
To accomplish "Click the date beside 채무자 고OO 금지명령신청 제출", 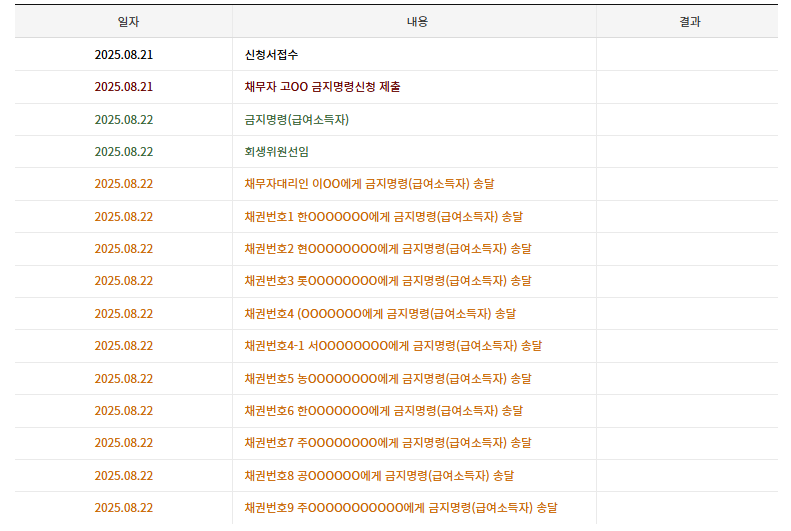I will 124,87.
